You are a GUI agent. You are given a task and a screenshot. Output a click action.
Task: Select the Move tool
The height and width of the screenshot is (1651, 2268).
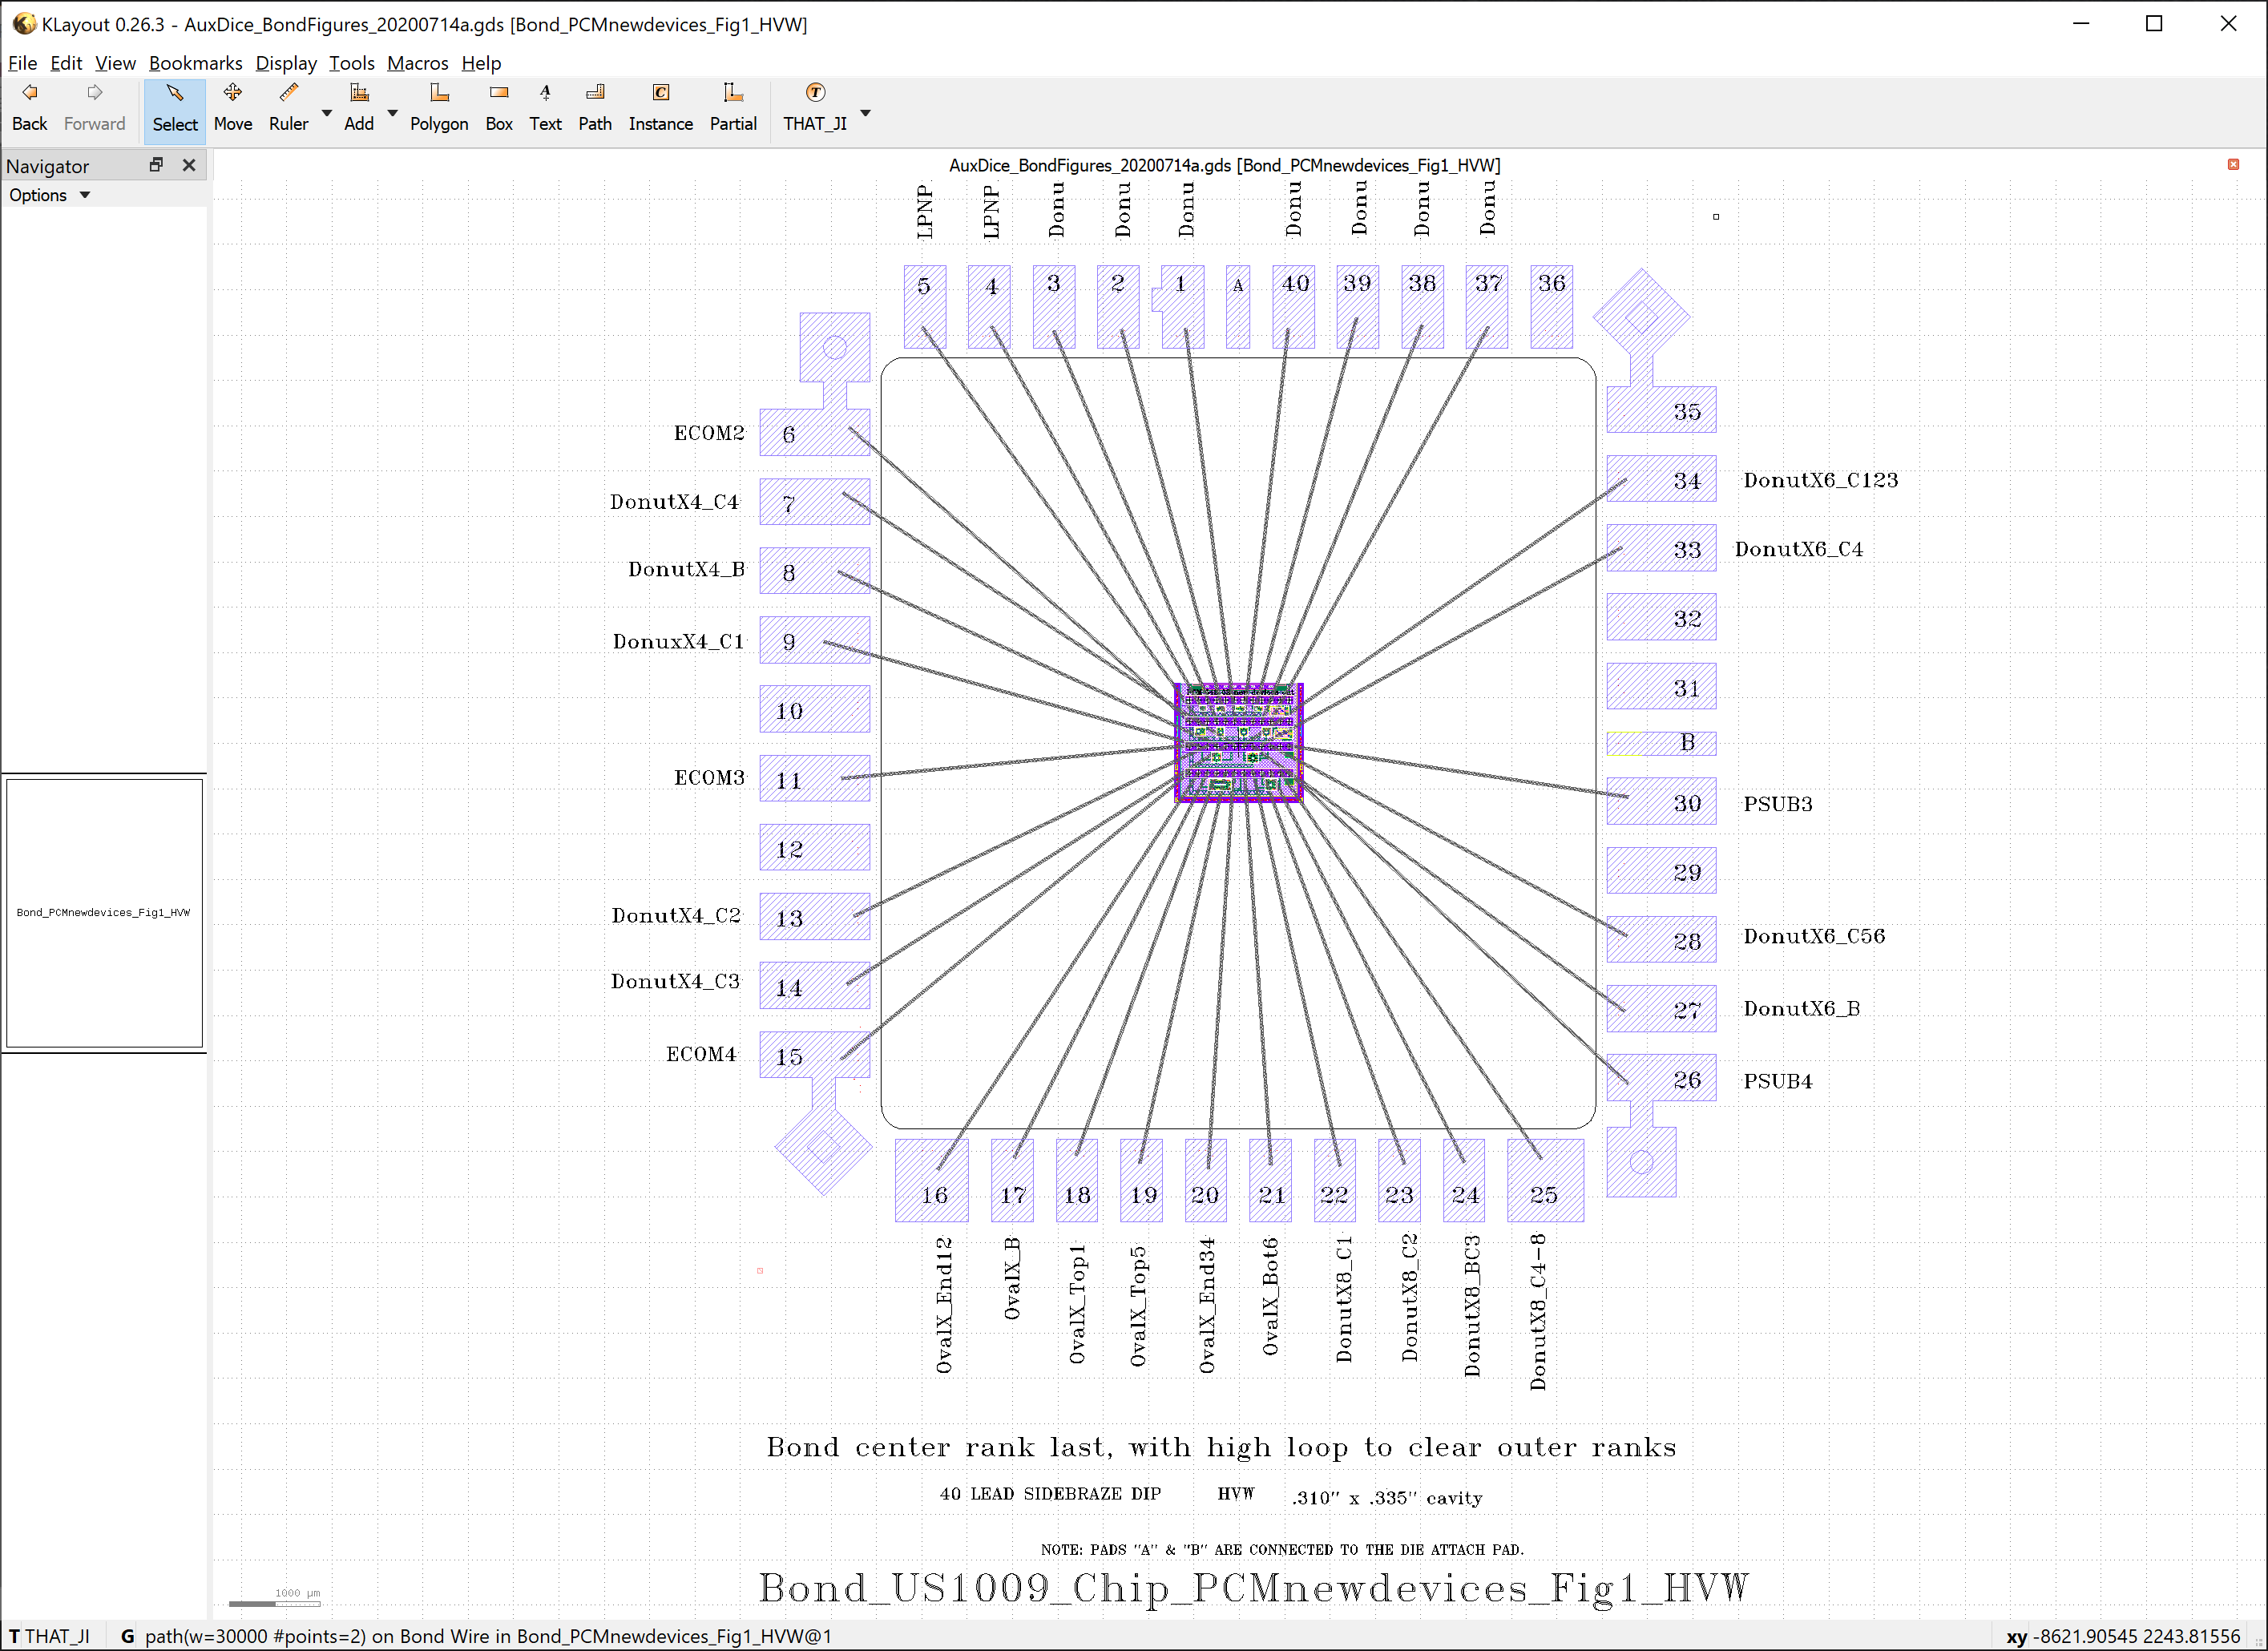[232, 107]
